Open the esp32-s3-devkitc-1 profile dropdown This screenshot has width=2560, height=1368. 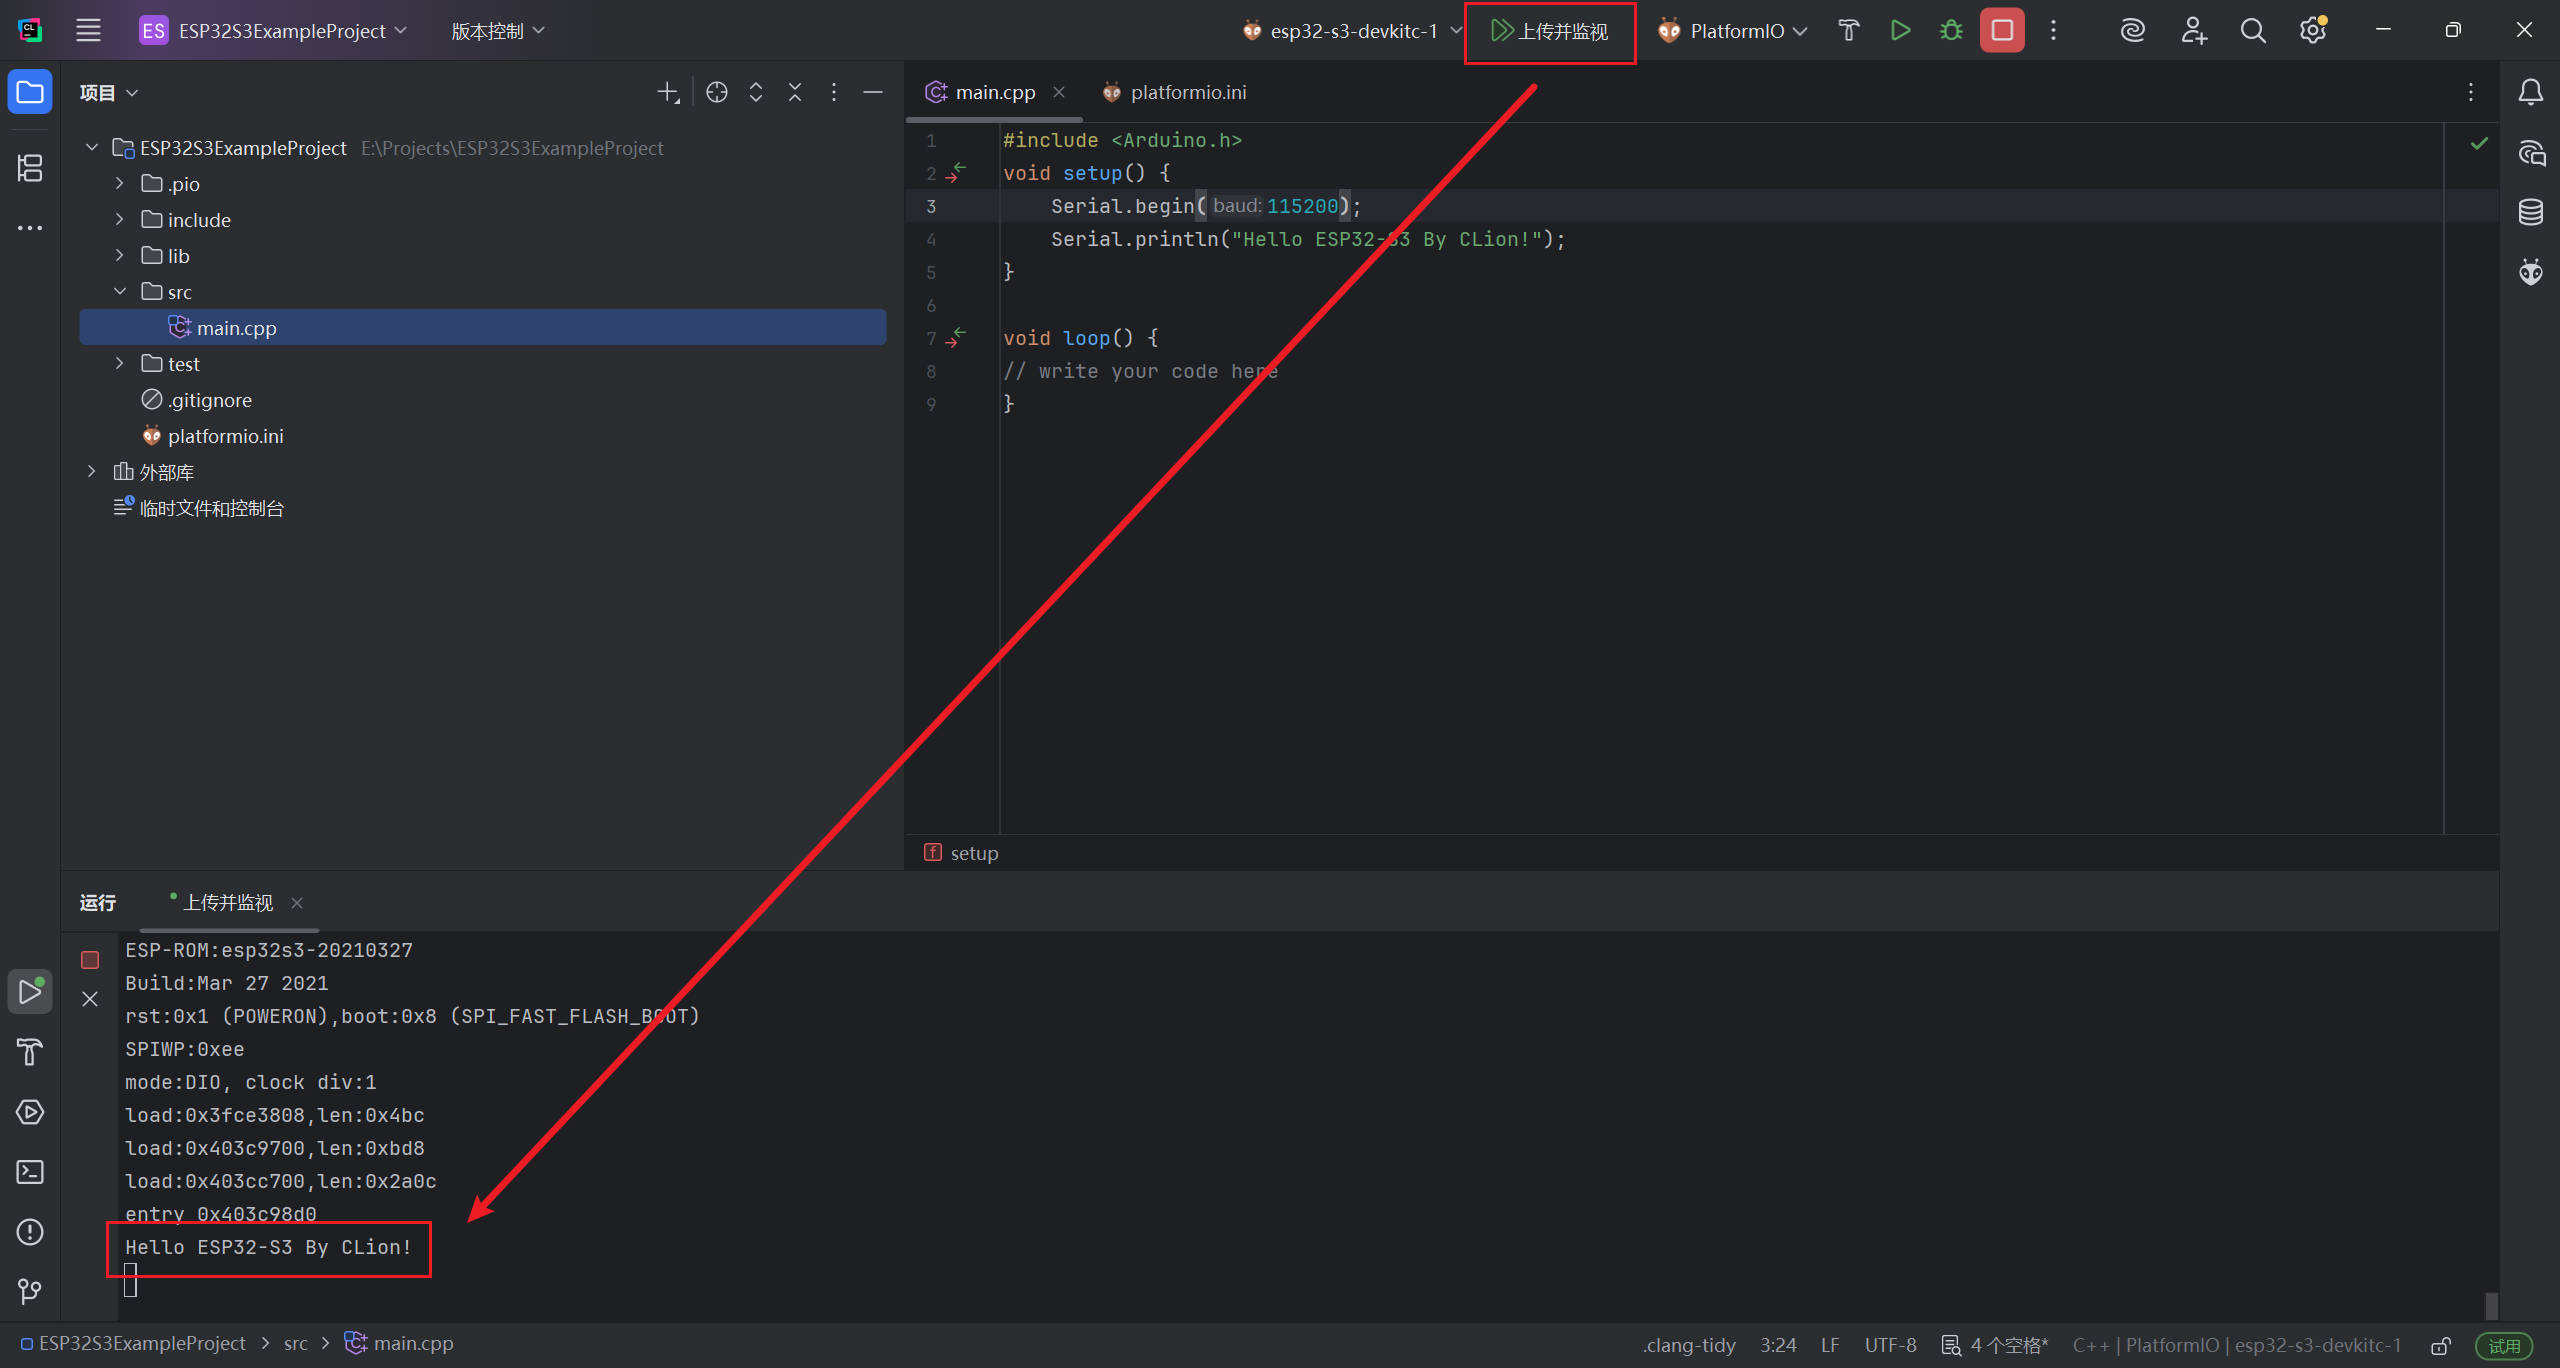coord(1352,31)
